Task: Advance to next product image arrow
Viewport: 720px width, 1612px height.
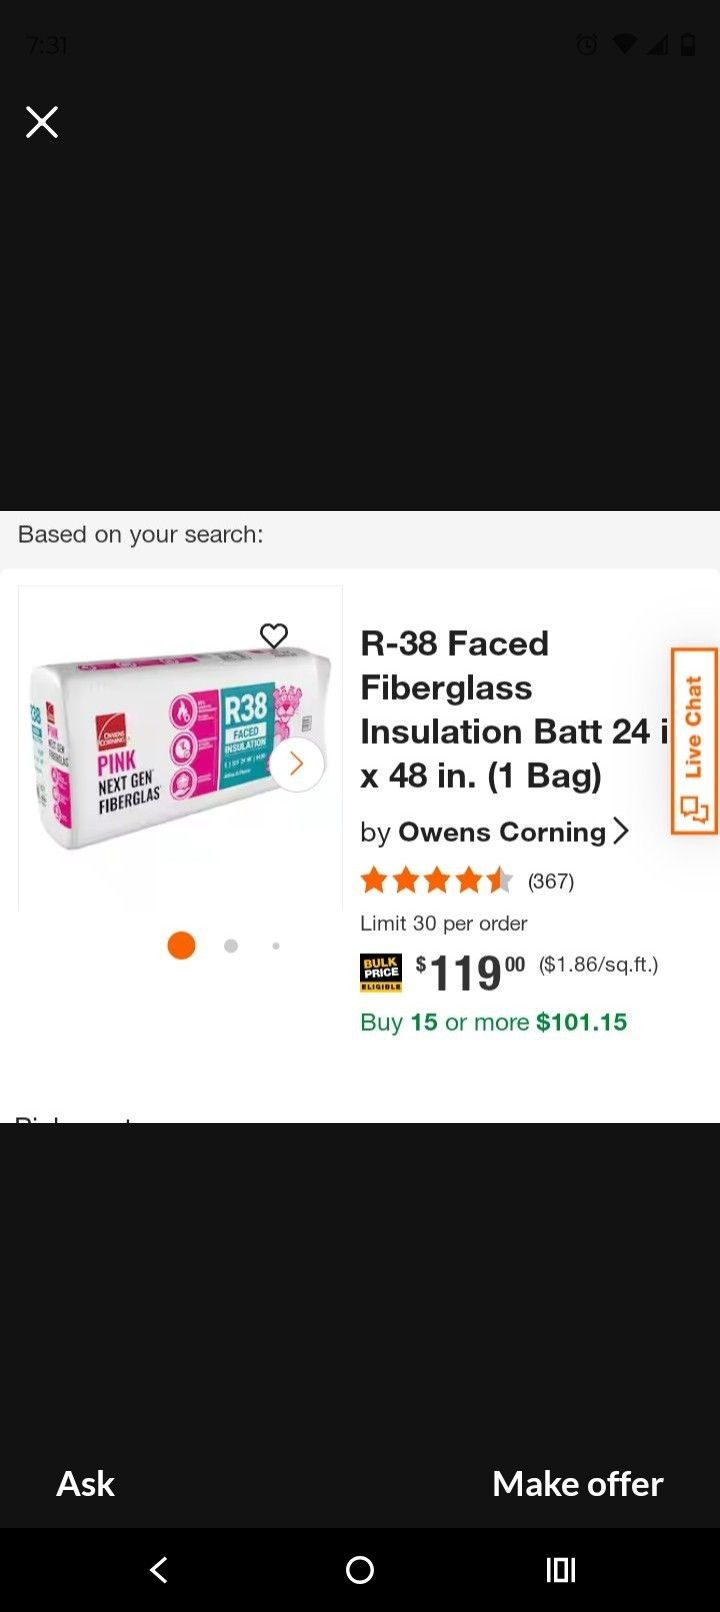Action: tap(296, 764)
